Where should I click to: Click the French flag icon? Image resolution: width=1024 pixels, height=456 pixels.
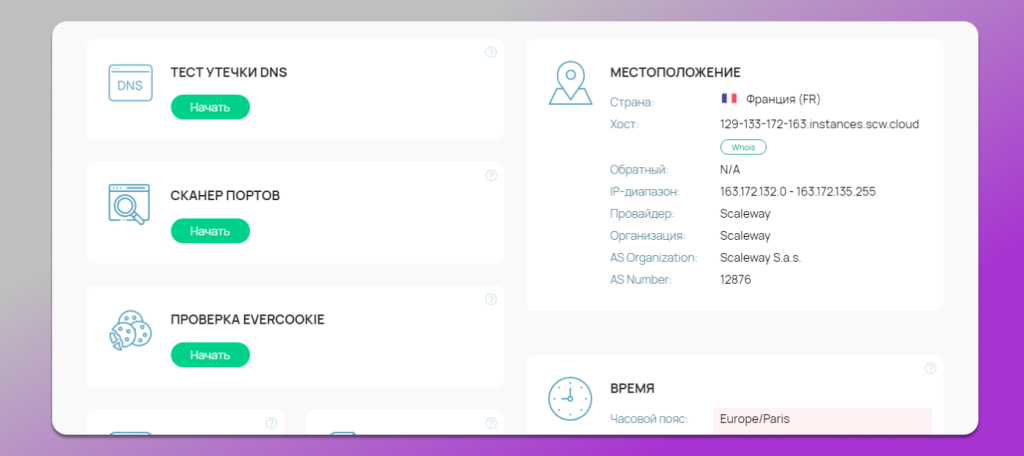click(x=729, y=99)
